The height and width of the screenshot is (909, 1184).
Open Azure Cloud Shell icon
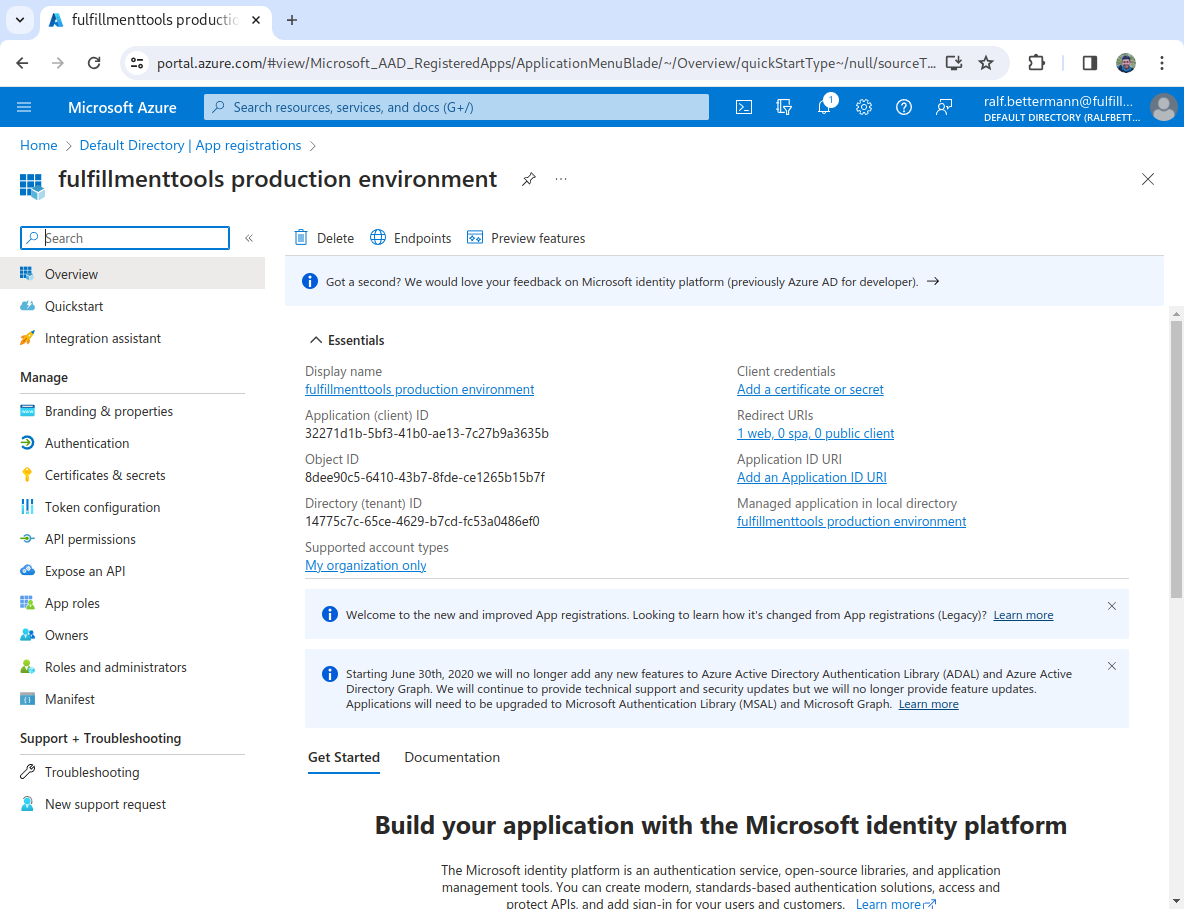pyautogui.click(x=744, y=107)
